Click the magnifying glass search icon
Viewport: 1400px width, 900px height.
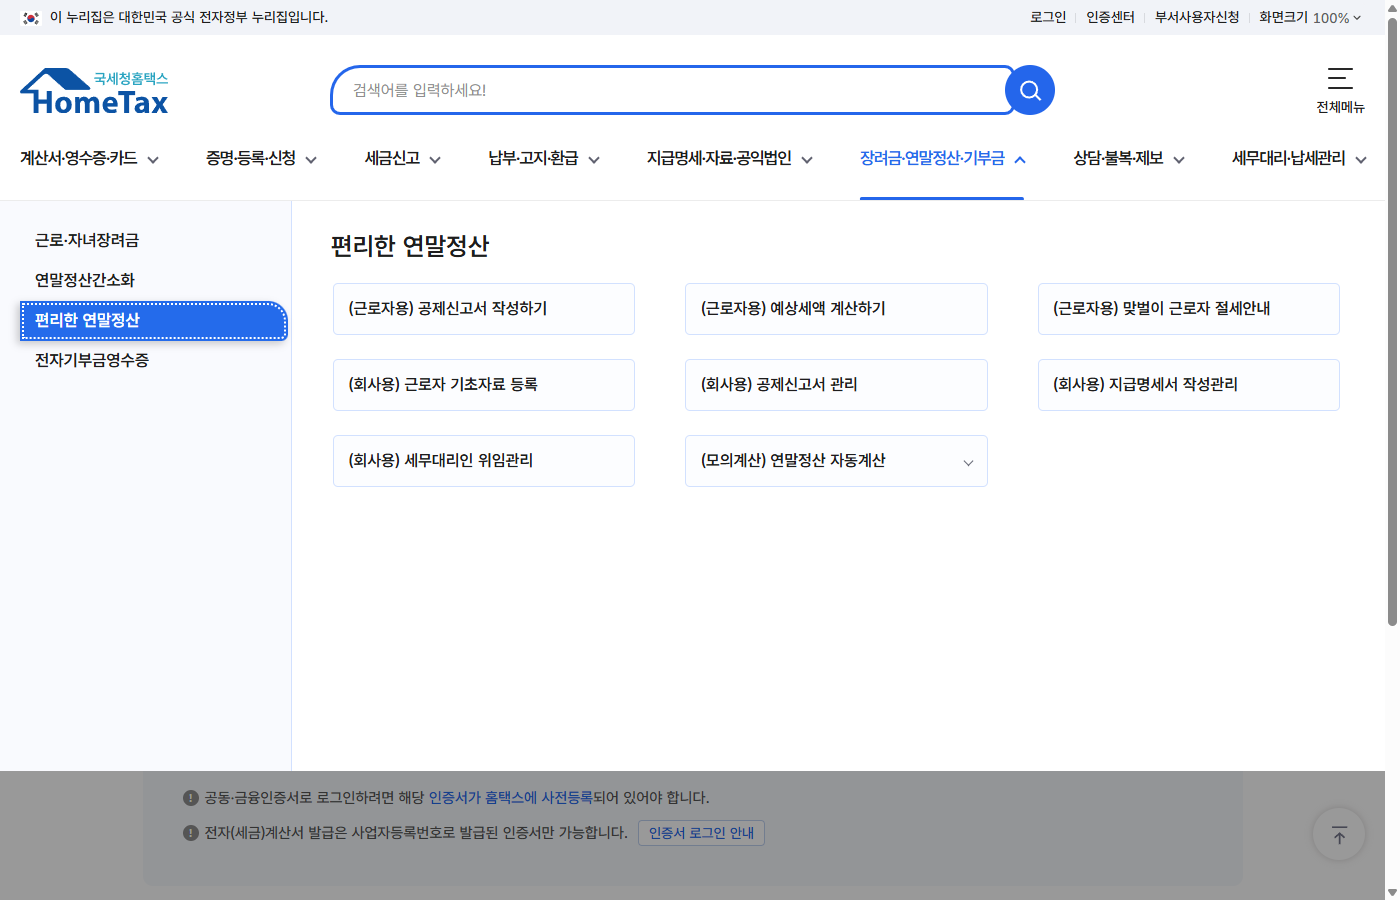[x=1029, y=90]
